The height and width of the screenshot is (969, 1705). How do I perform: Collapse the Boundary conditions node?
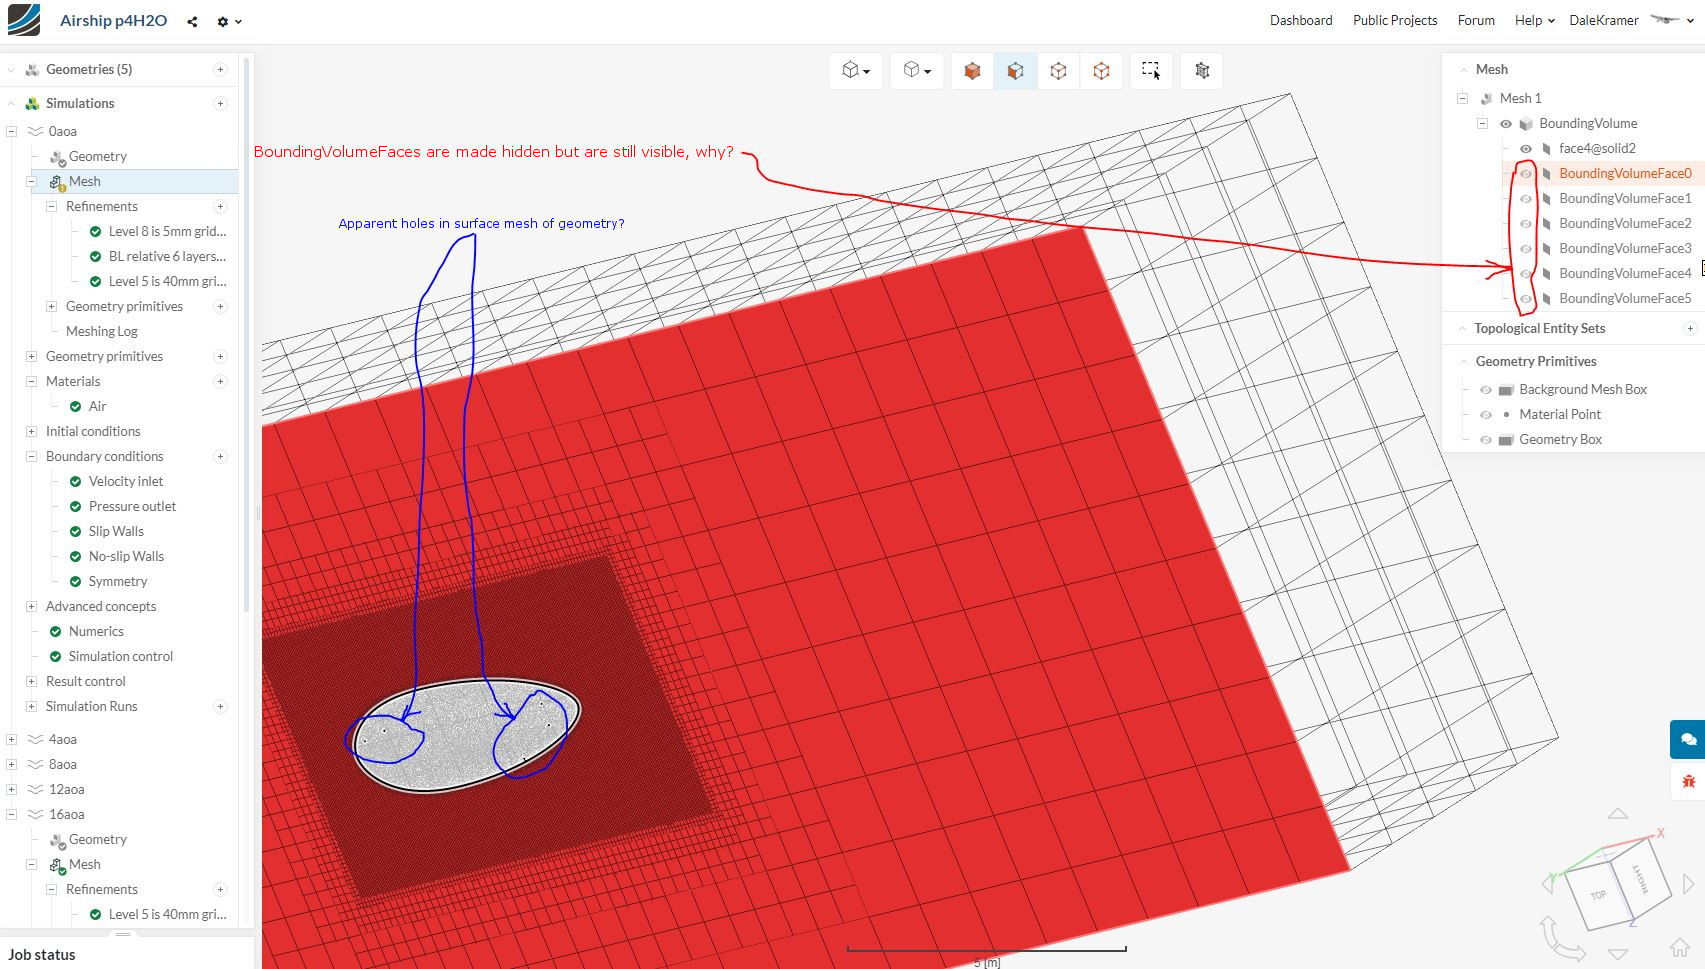[31, 456]
